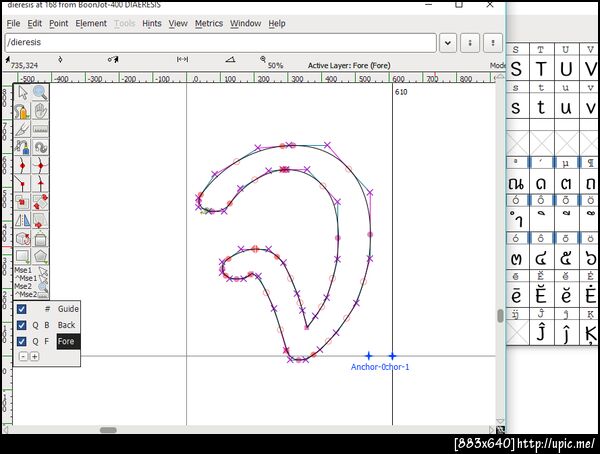Select the Add curve point tool
The height and width of the screenshot is (454, 600).
click(22, 165)
